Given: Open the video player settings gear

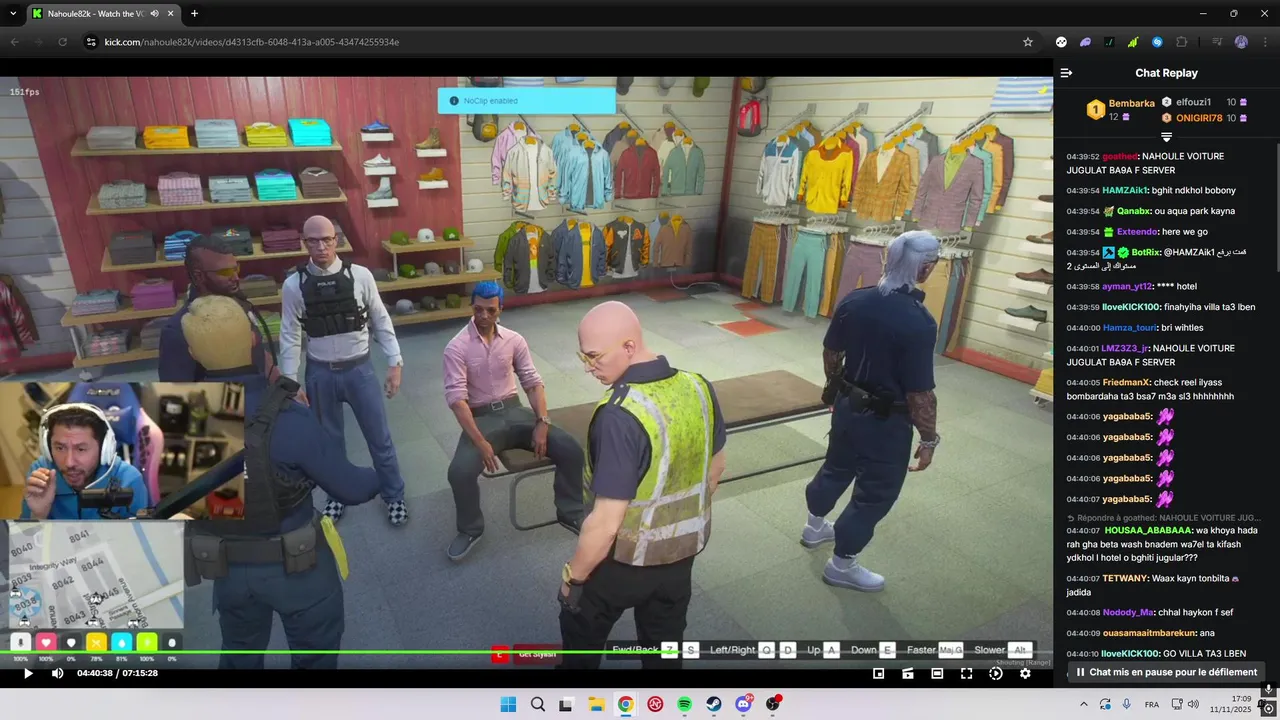Looking at the screenshot, I should [1025, 674].
